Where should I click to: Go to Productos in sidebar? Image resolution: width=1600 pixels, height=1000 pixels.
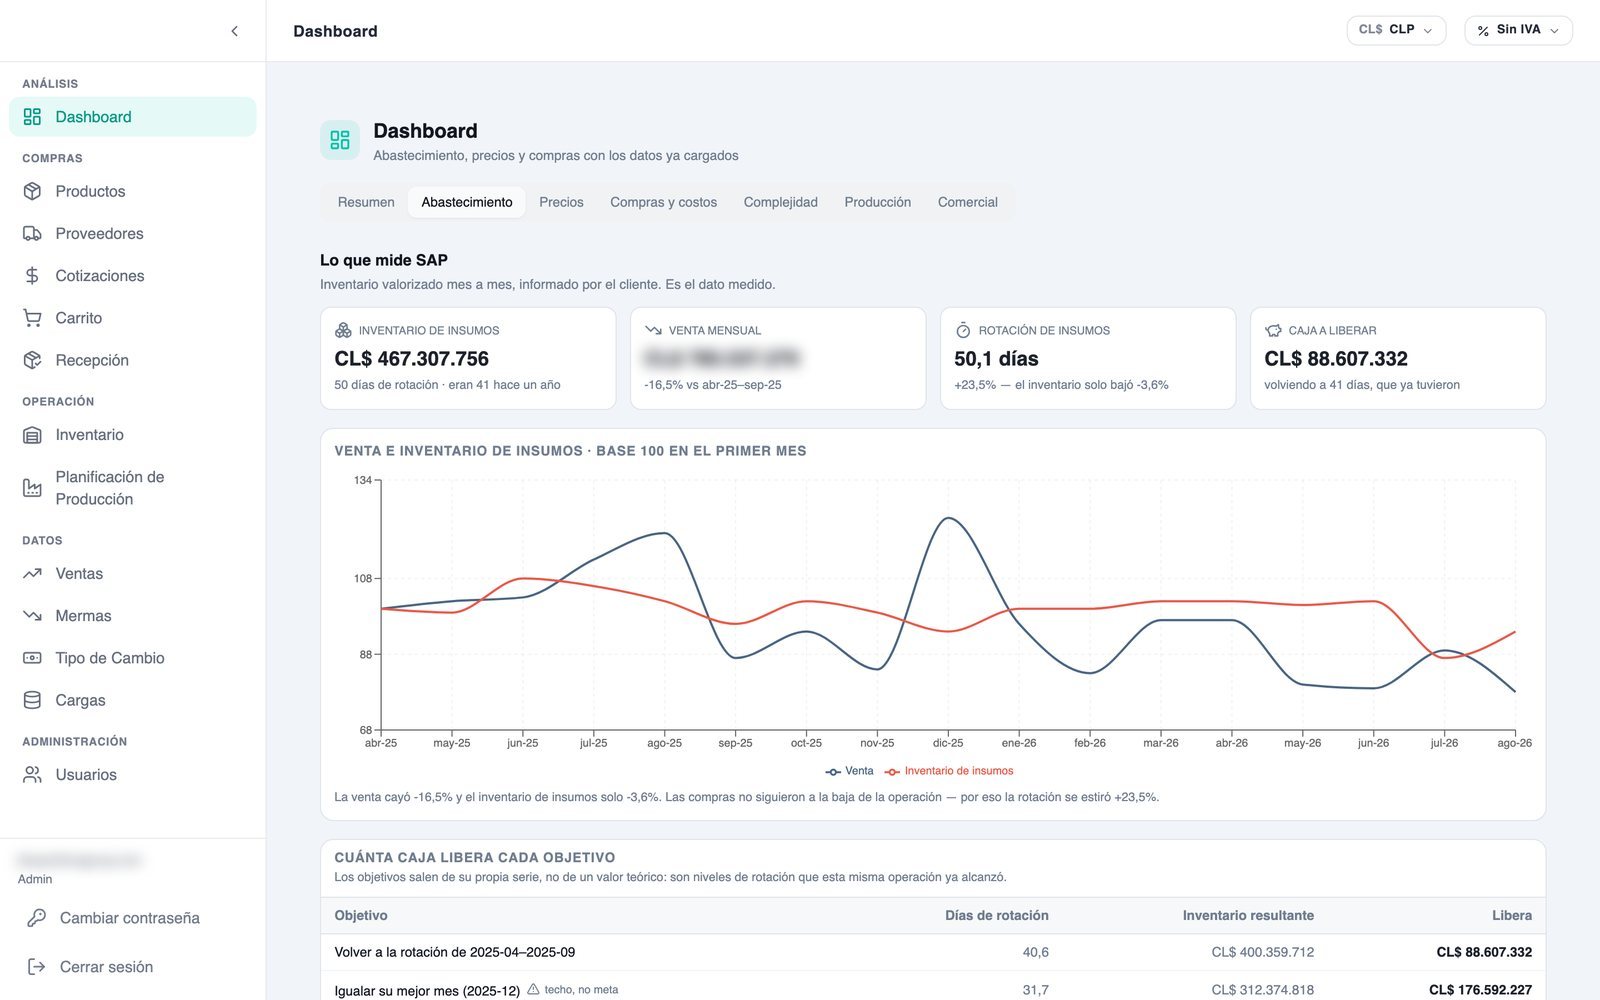(133, 191)
